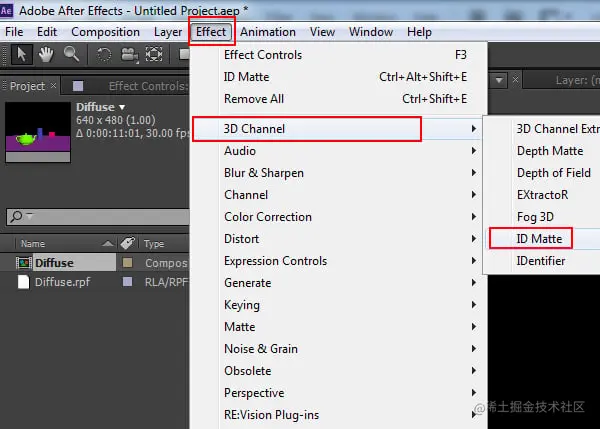Image resolution: width=600 pixels, height=429 pixels.
Task: Sort by the Type column header
Action: point(154,243)
